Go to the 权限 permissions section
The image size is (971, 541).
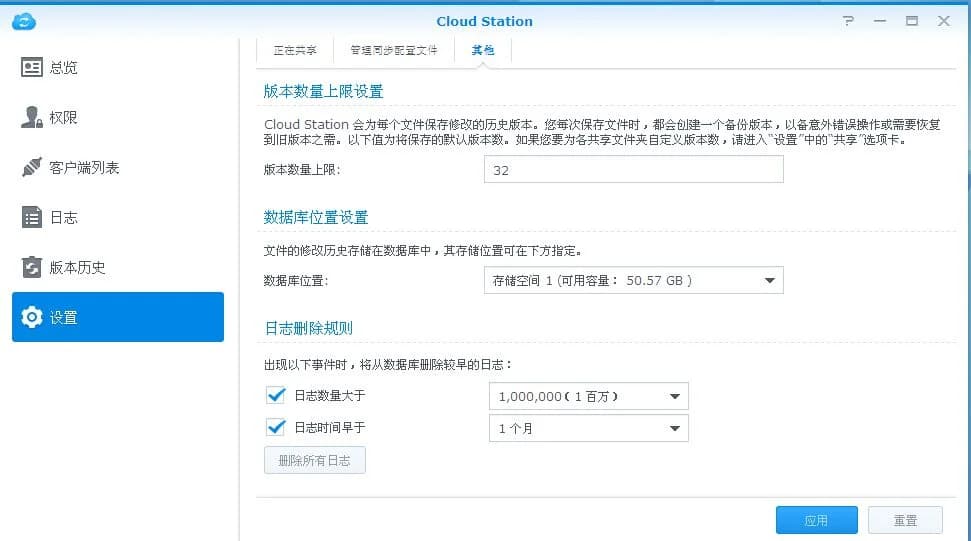pos(118,118)
